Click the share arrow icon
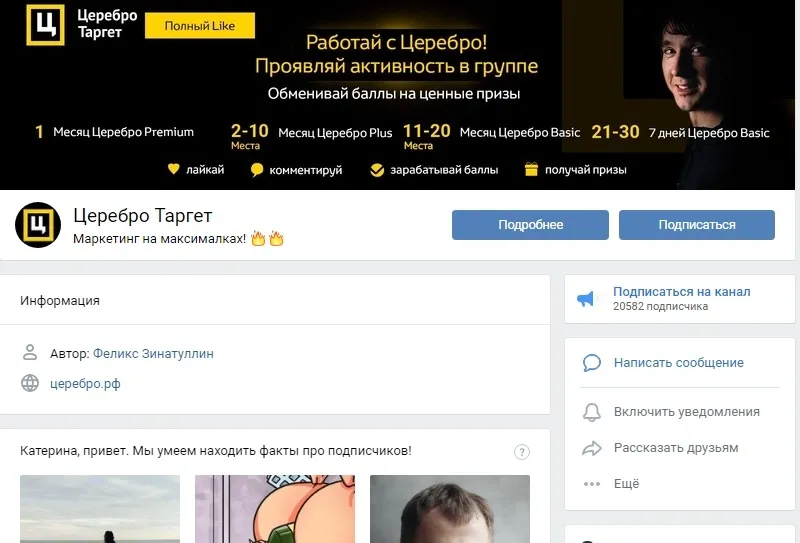The width and height of the screenshot is (800, 543). coord(592,448)
